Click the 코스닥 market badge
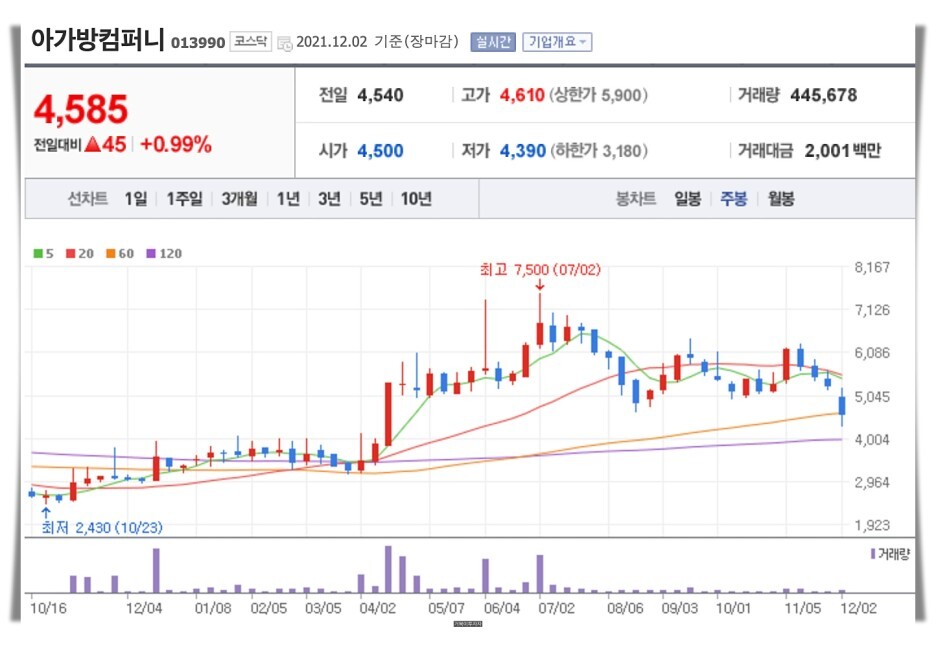This screenshot has width=936, height=647. pos(250,41)
